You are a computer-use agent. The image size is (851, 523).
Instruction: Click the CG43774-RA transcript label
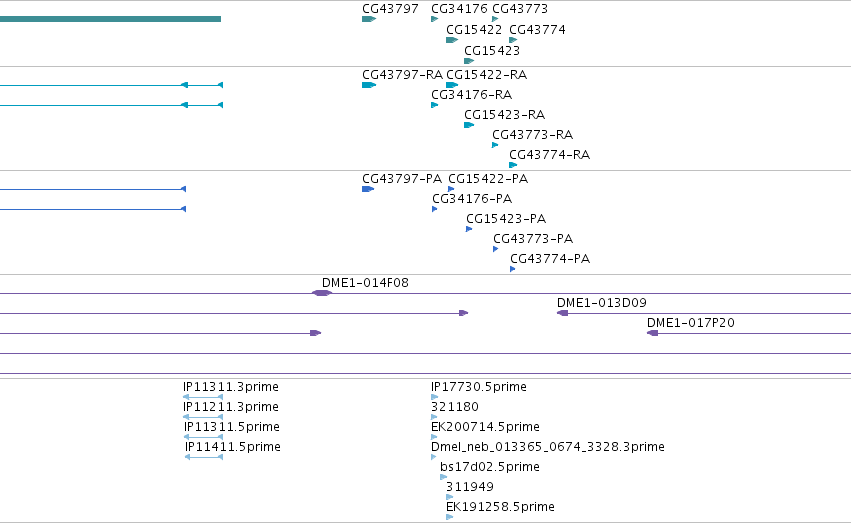pyautogui.click(x=549, y=155)
